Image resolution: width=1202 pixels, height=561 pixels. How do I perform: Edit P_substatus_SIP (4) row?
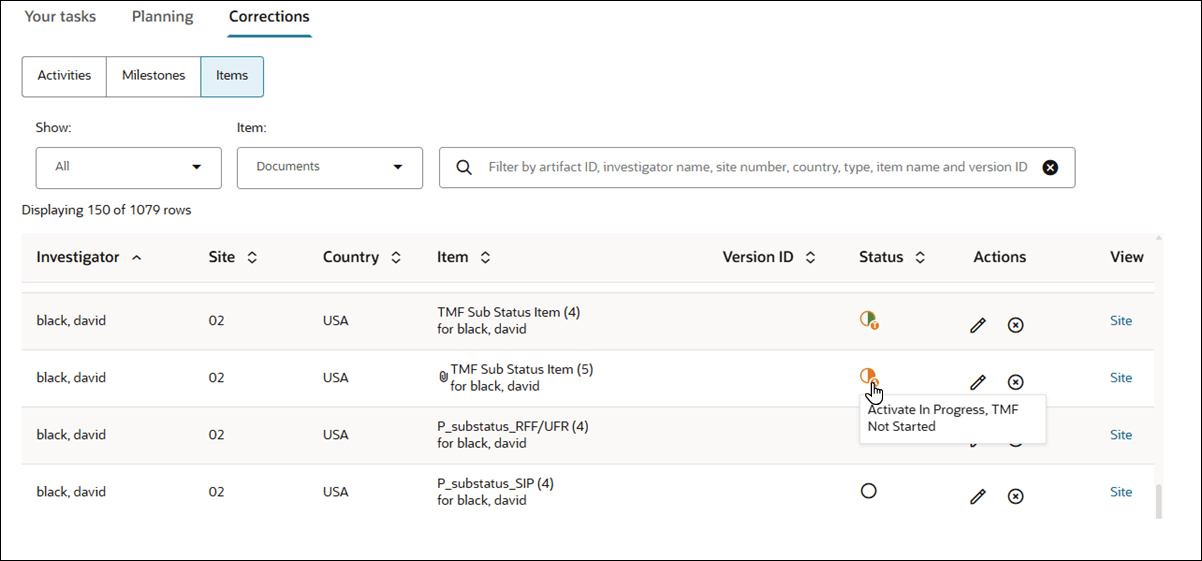pos(978,496)
